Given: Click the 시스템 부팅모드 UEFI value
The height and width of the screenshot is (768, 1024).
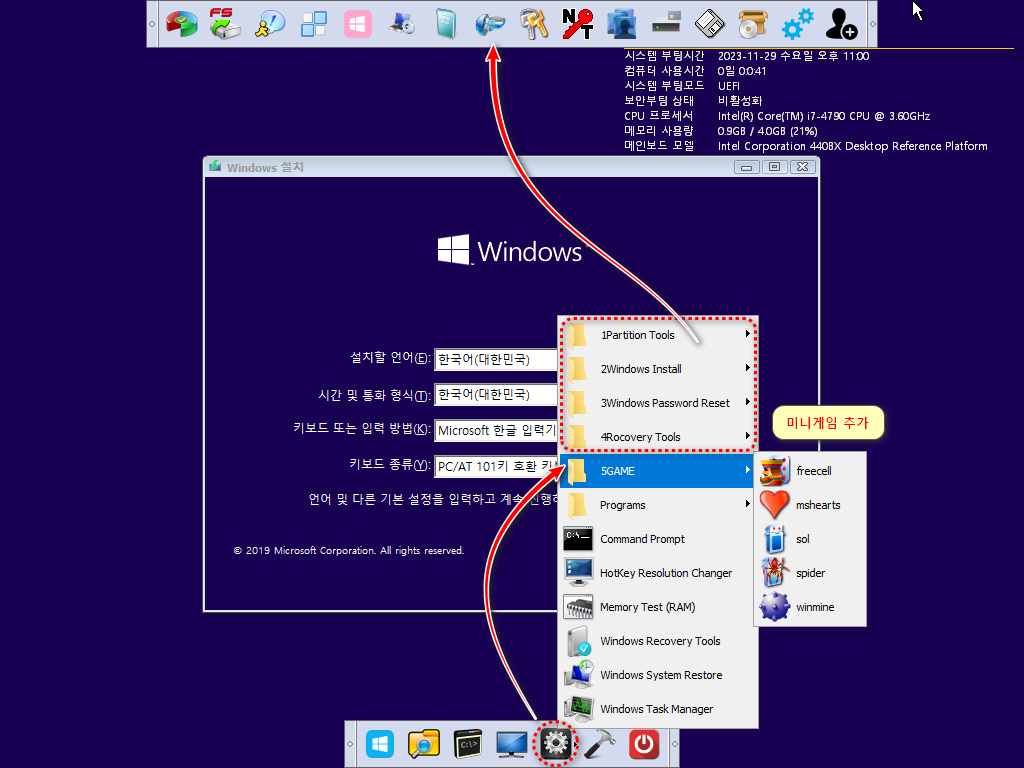Looking at the screenshot, I should tap(729, 86).
